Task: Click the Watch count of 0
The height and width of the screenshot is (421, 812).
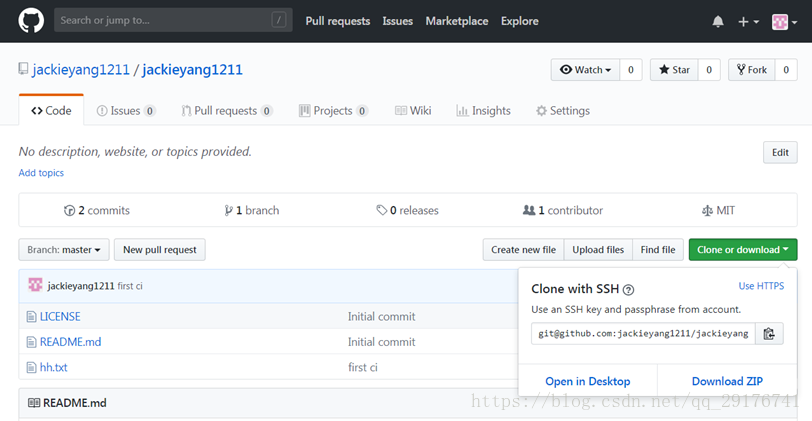Action: [x=631, y=70]
